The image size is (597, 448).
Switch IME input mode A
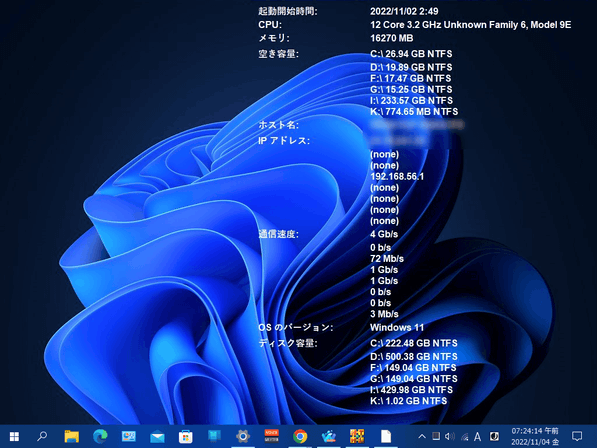point(477,437)
